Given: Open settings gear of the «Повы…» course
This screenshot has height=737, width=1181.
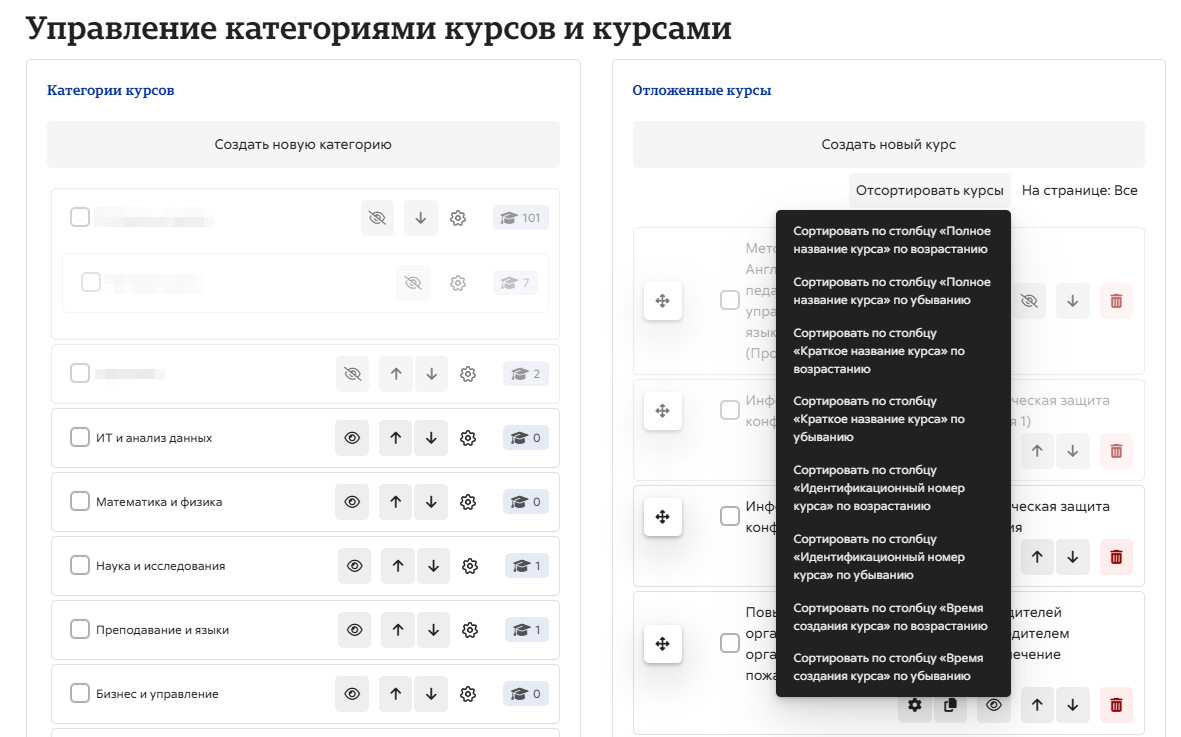Looking at the screenshot, I should click(914, 705).
